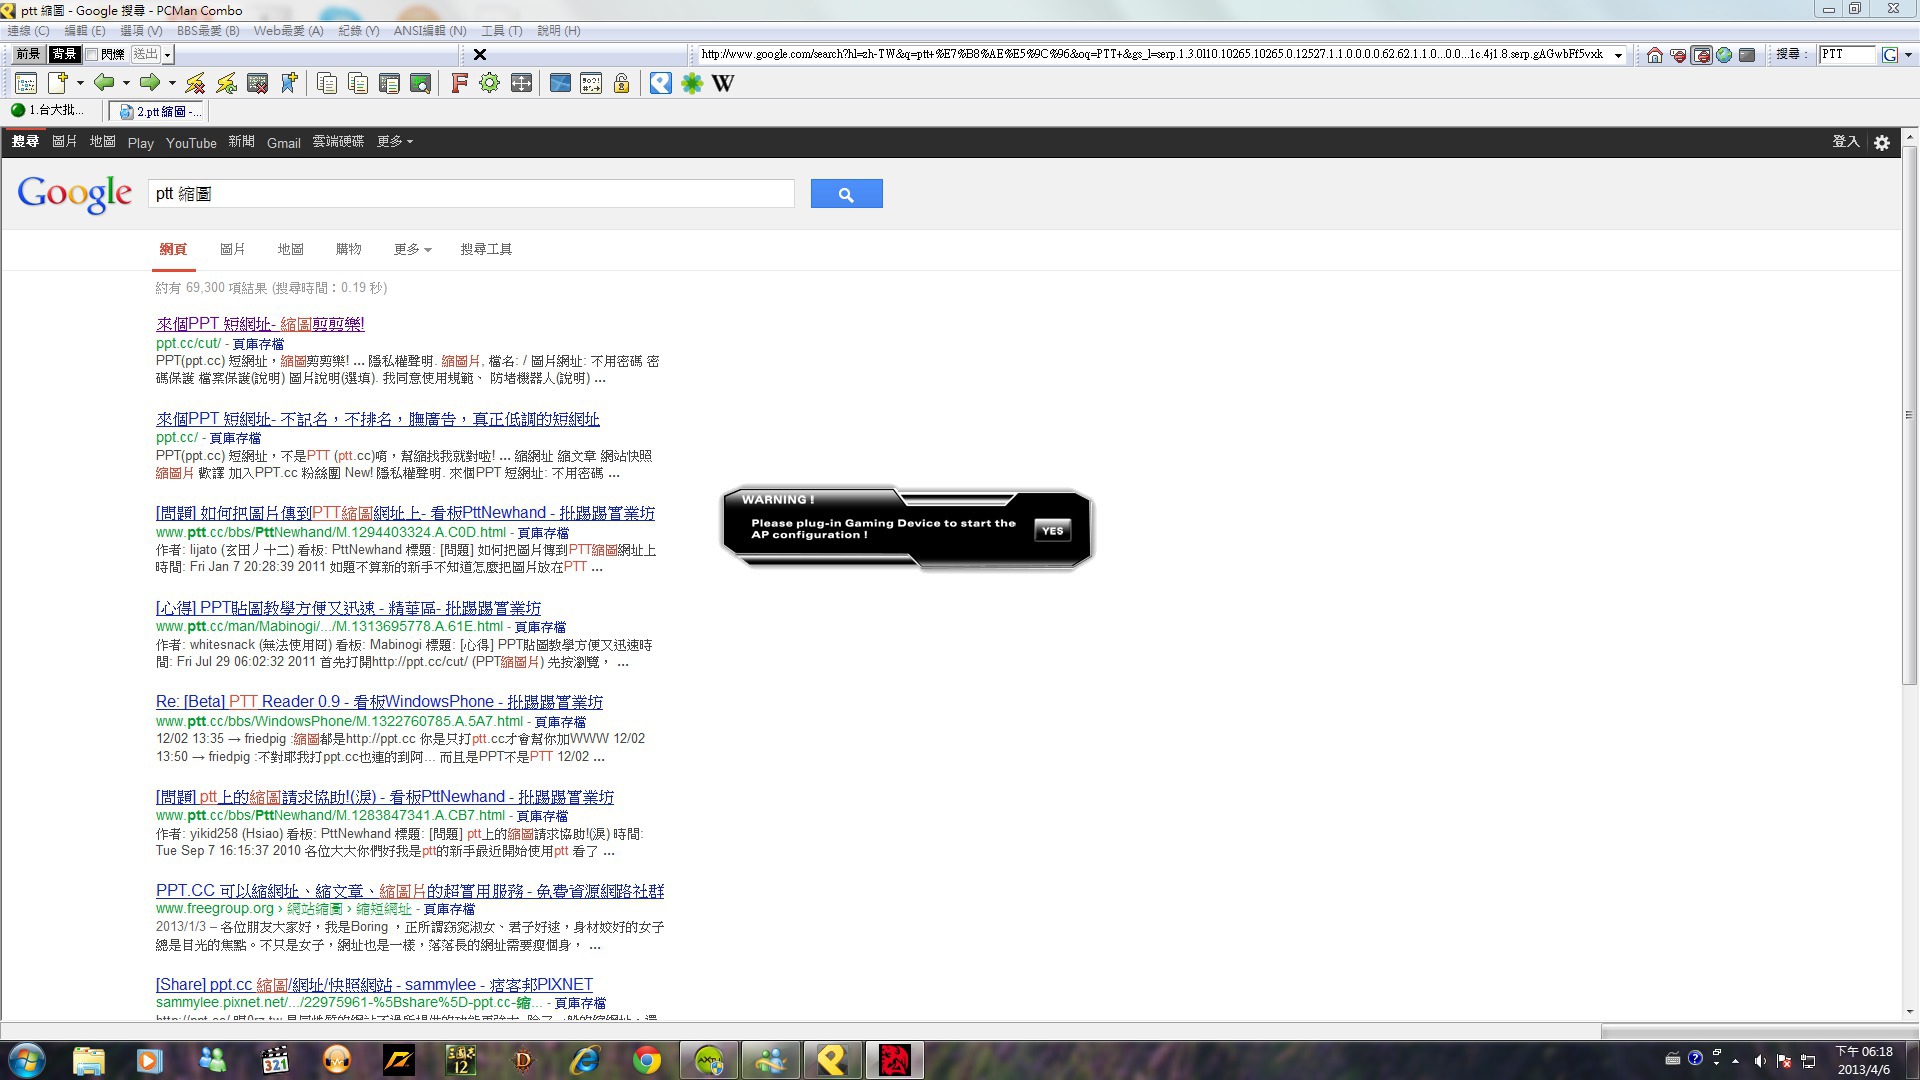The height and width of the screenshot is (1080, 1920).
Task: Click the padlock lock icon
Action: [x=622, y=84]
